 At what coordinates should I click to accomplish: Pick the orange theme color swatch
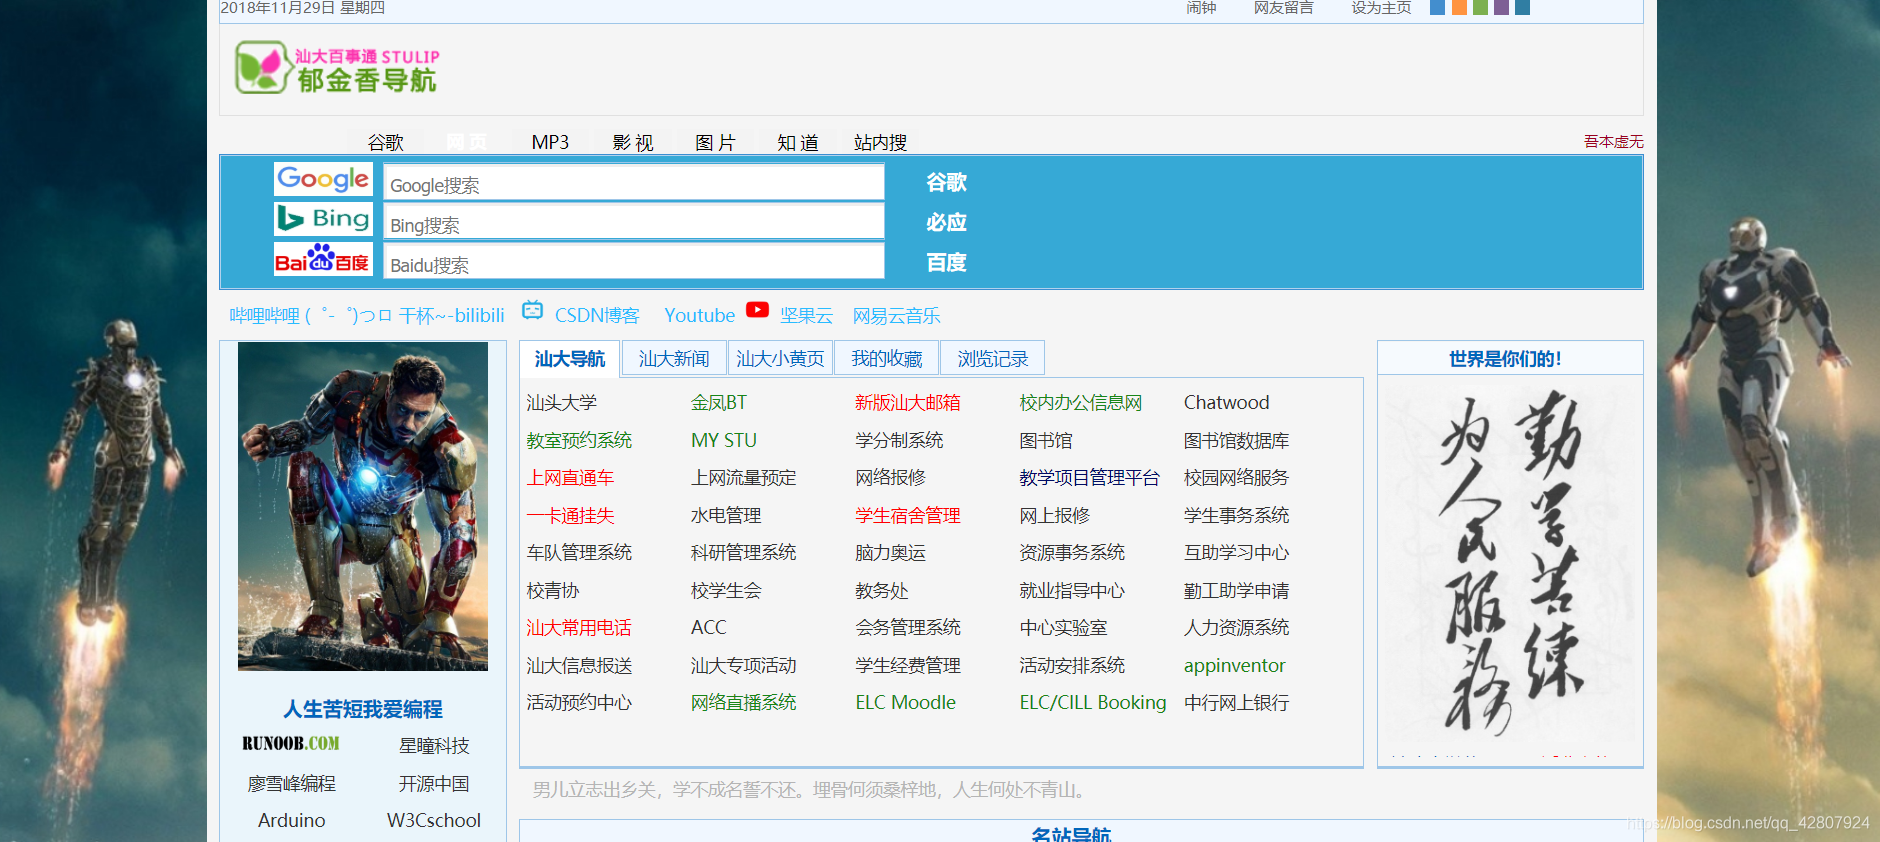1459,7
